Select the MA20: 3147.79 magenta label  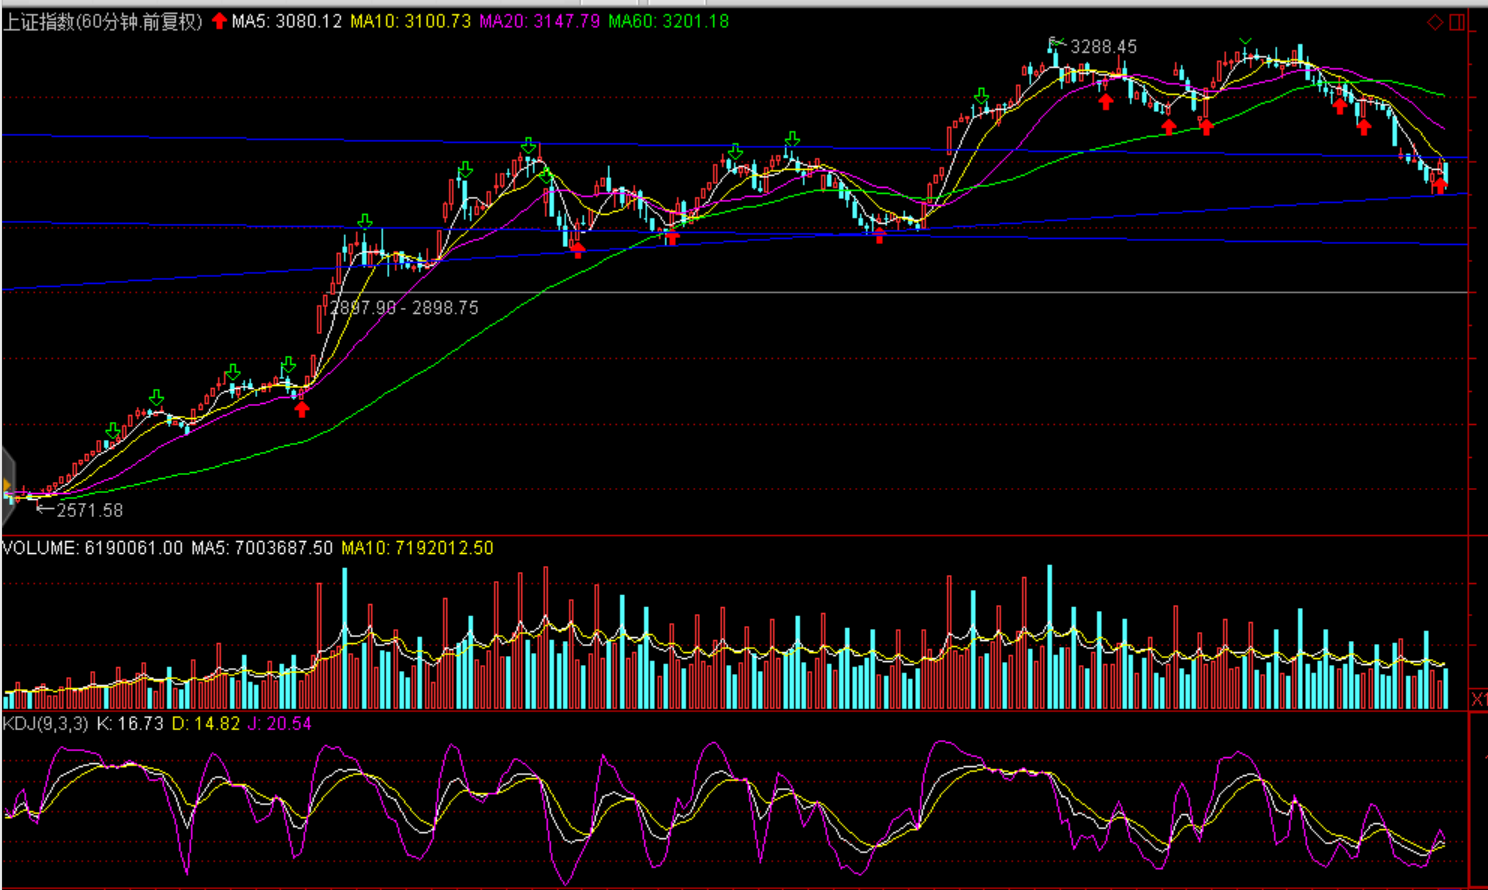point(540,21)
